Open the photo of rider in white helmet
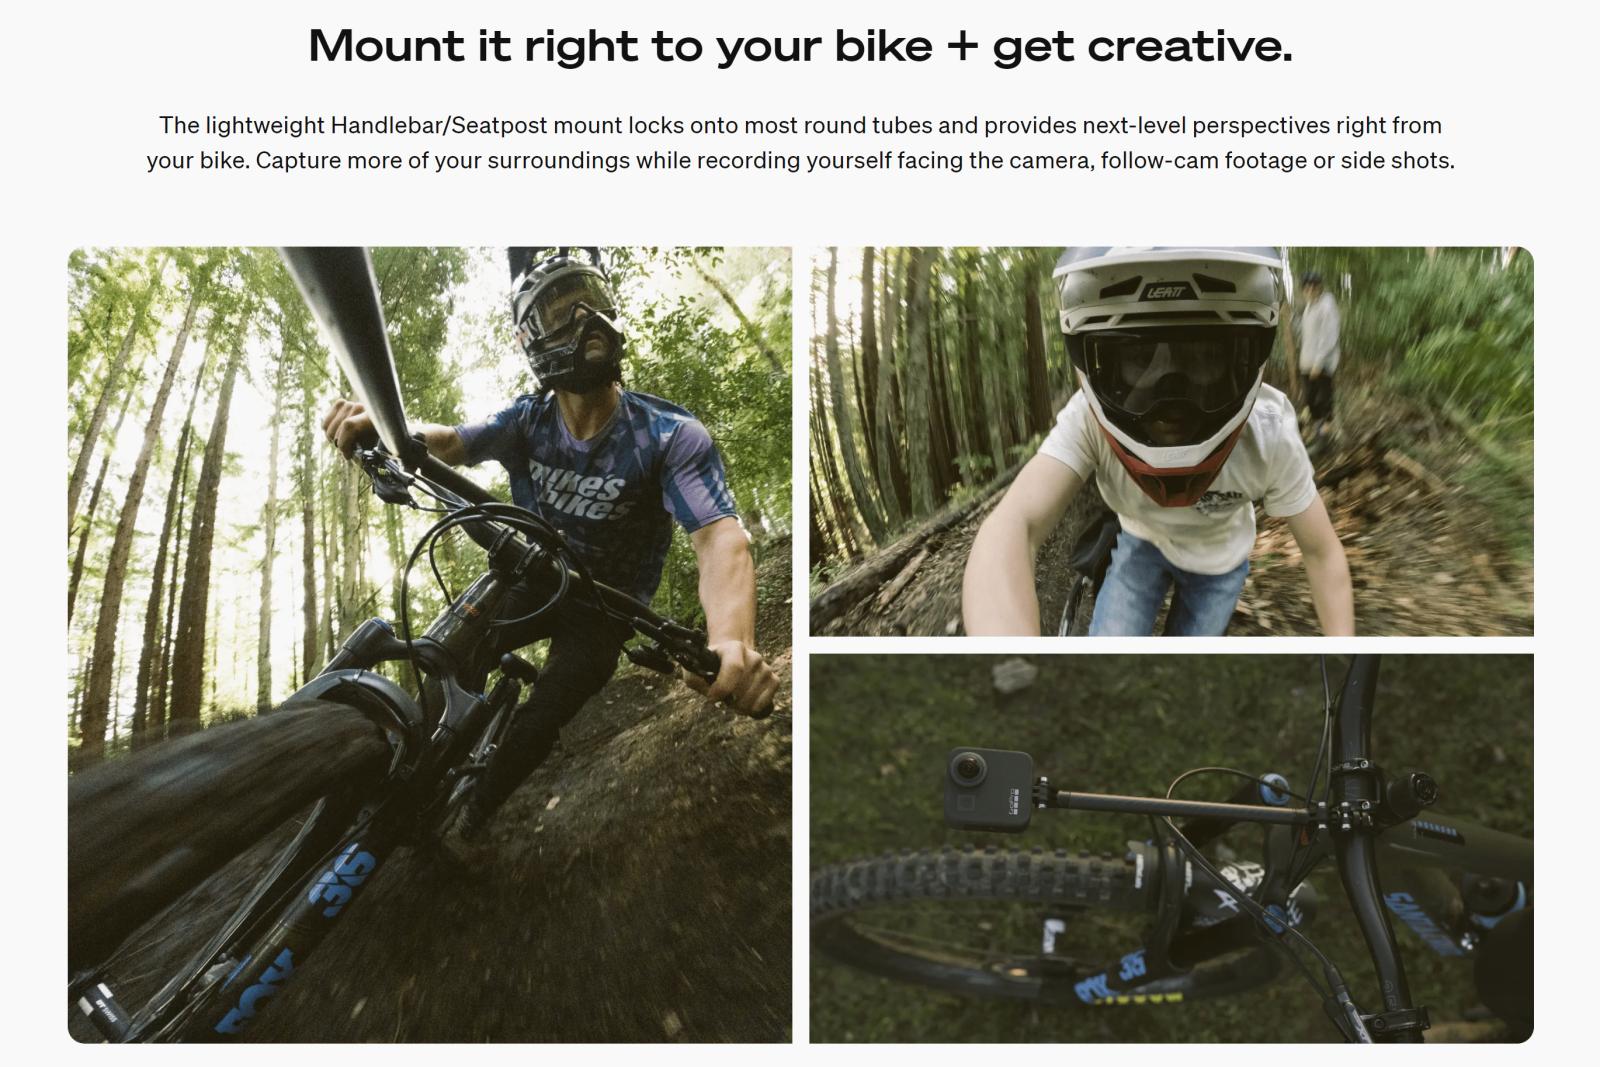Screen dimensions: 1600x1067 click(x=1171, y=441)
